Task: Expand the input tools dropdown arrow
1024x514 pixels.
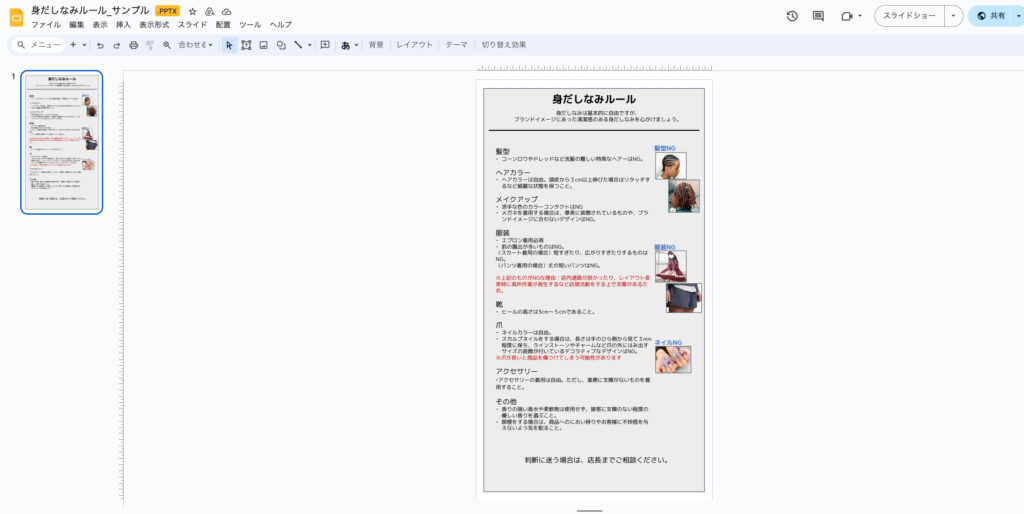Action: tap(357, 45)
